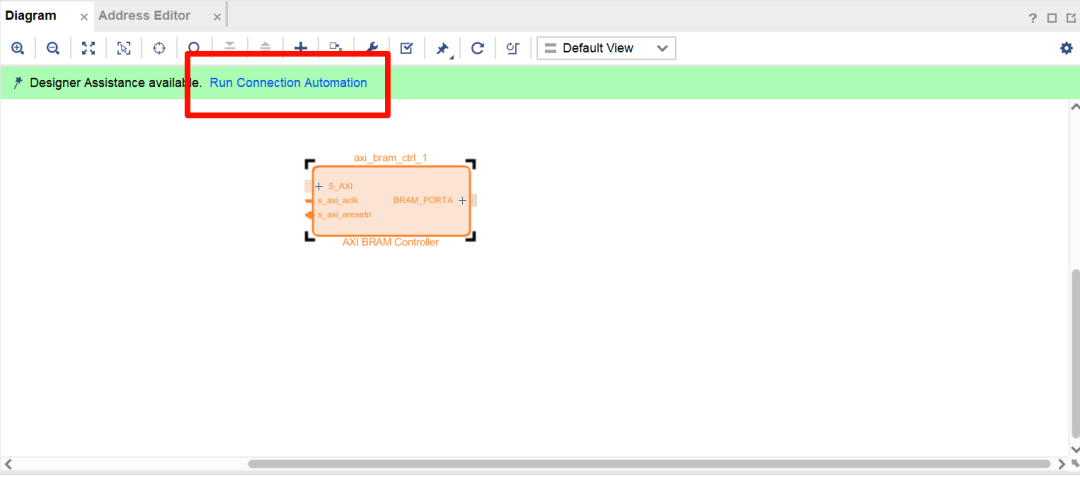
Task: Click the Collapse All toolbar icon
Action: 229,46
